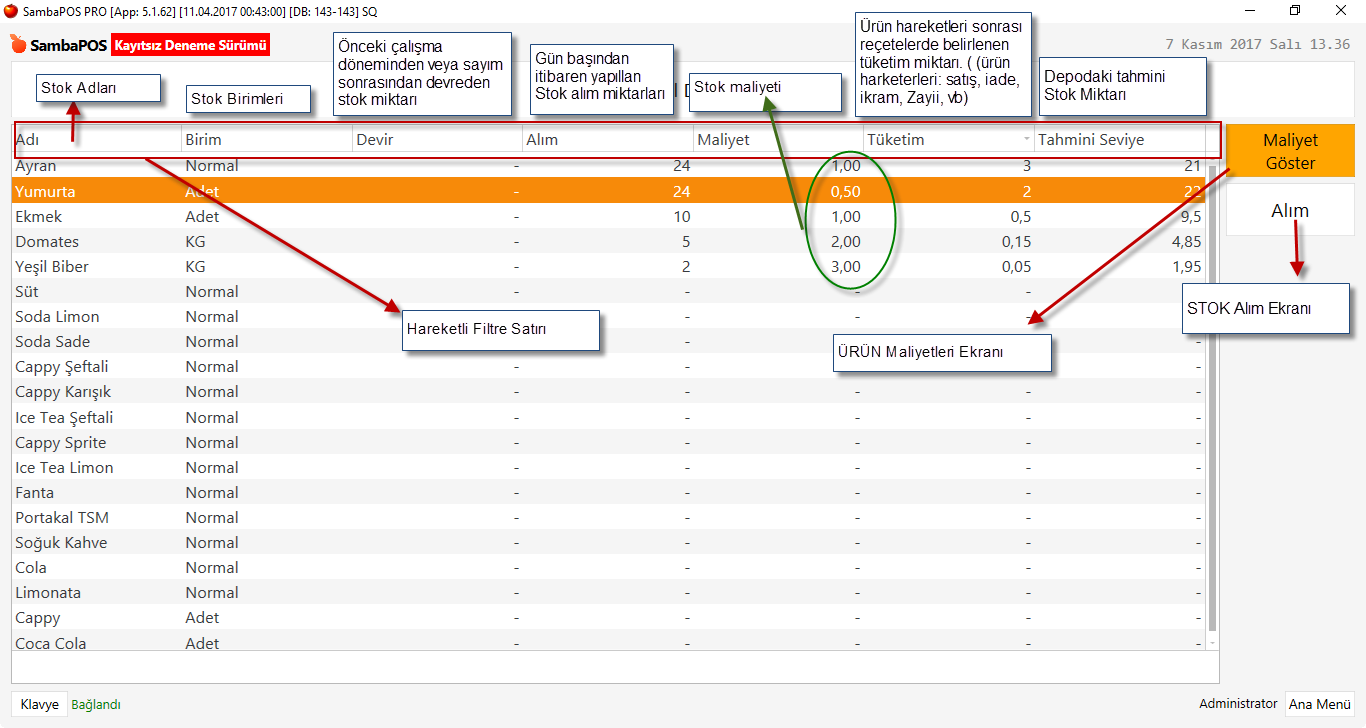The height and width of the screenshot is (728, 1366).
Task: Click the app icon in the title bar
Action: coord(11,10)
